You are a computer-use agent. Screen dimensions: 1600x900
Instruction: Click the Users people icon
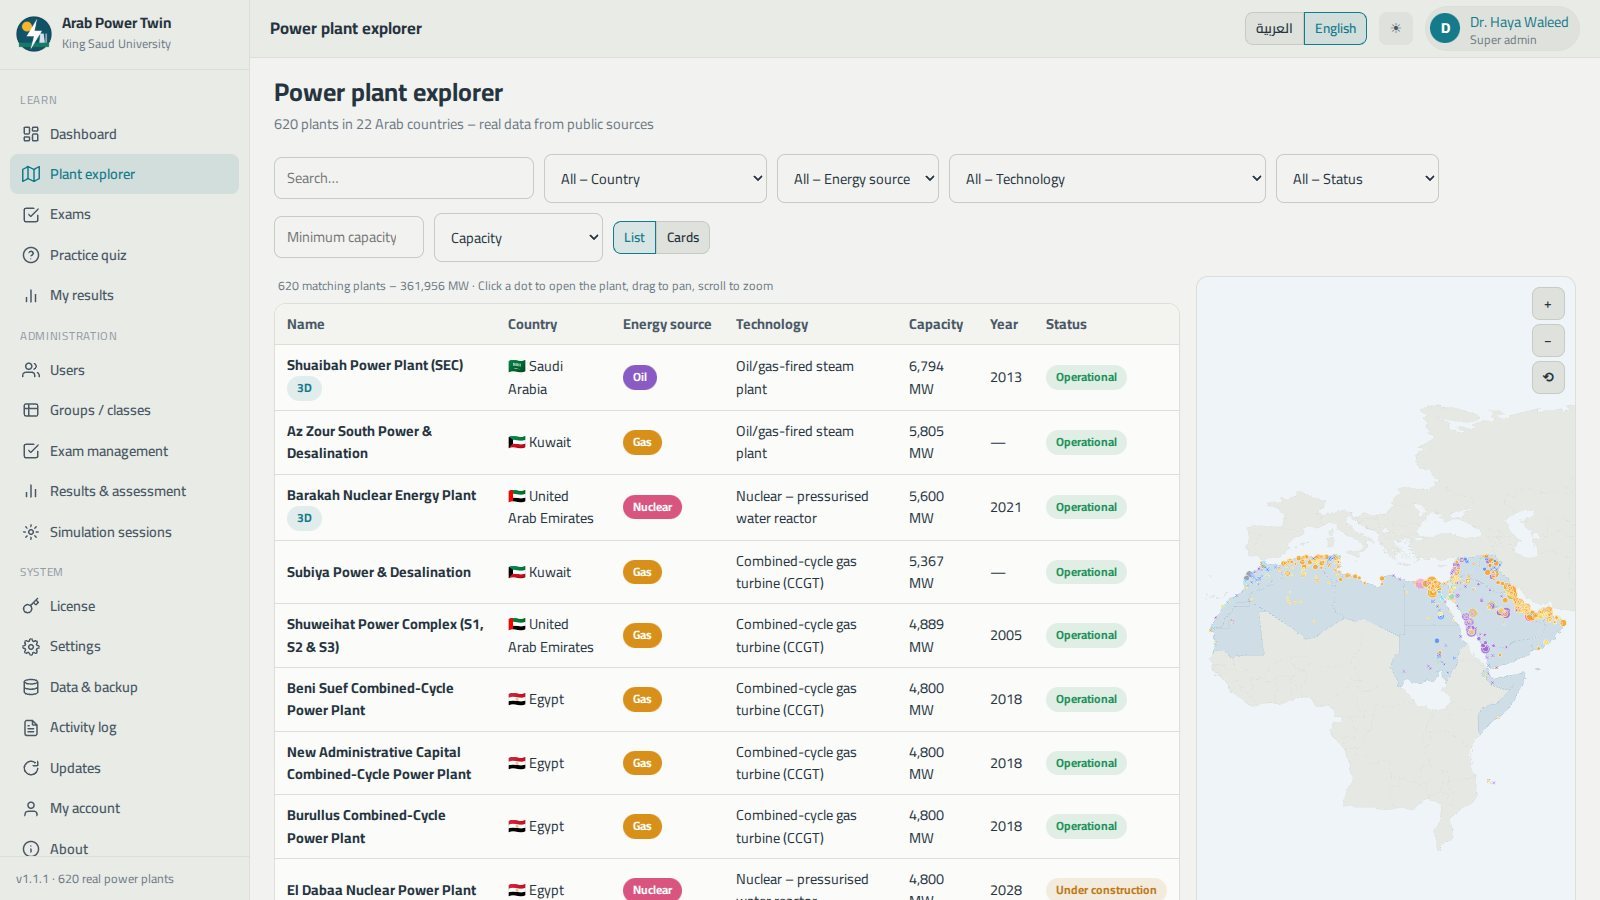tap(31, 370)
